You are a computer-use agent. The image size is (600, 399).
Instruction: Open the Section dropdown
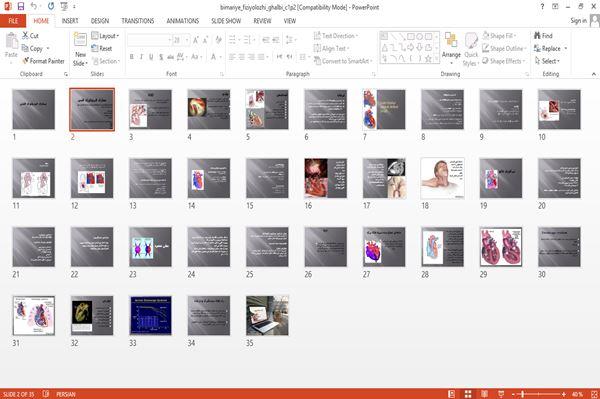(106, 61)
